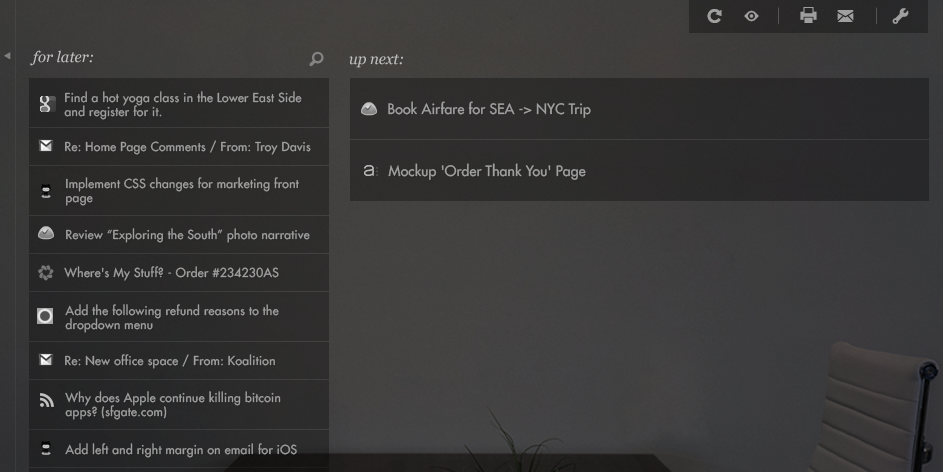Click the 'for later:' list heading
943x472 pixels.
63,57
